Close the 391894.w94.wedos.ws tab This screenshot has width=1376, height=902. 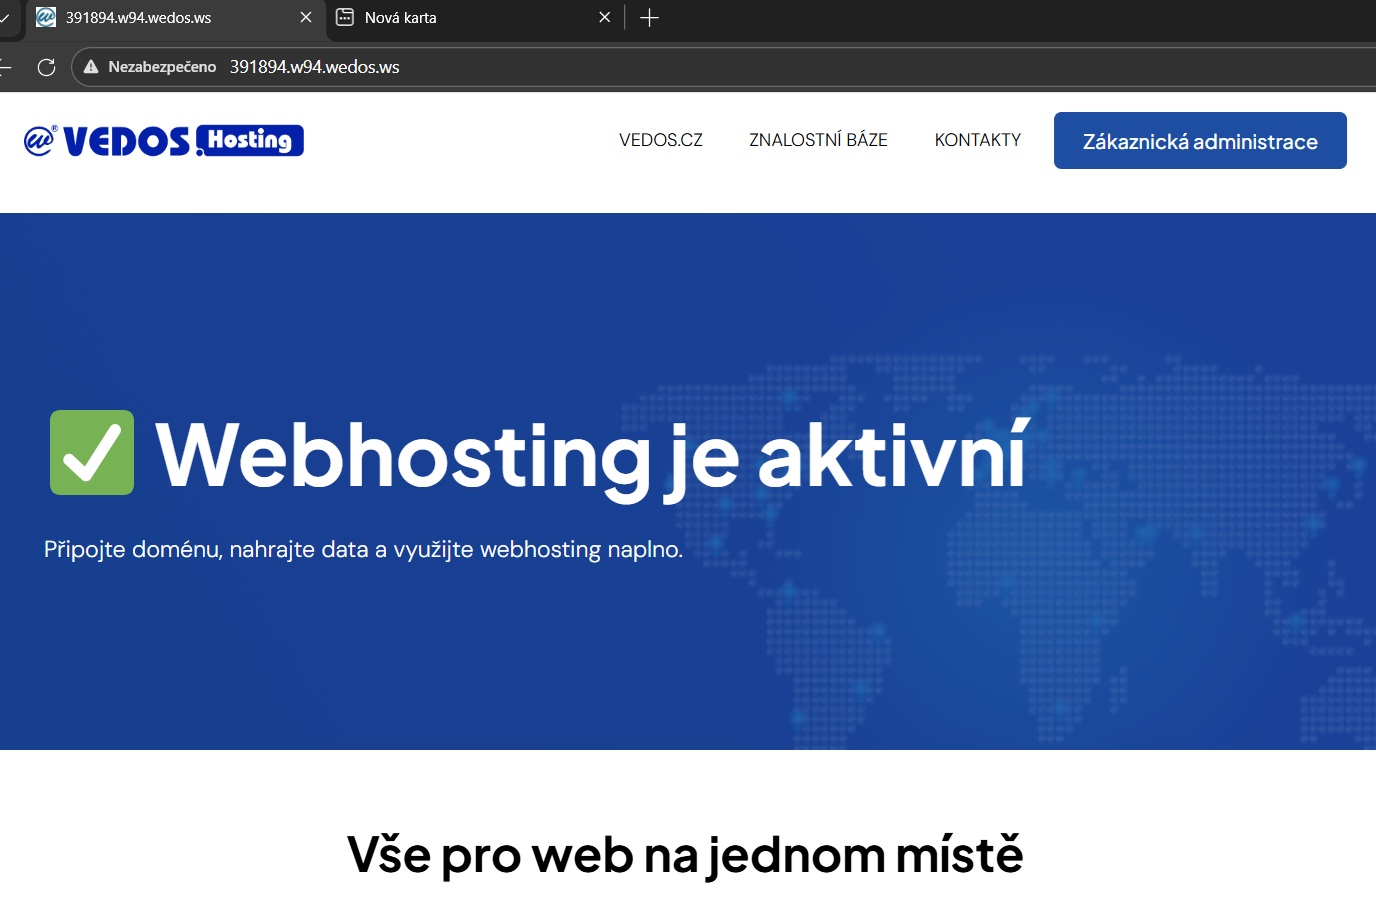306,17
